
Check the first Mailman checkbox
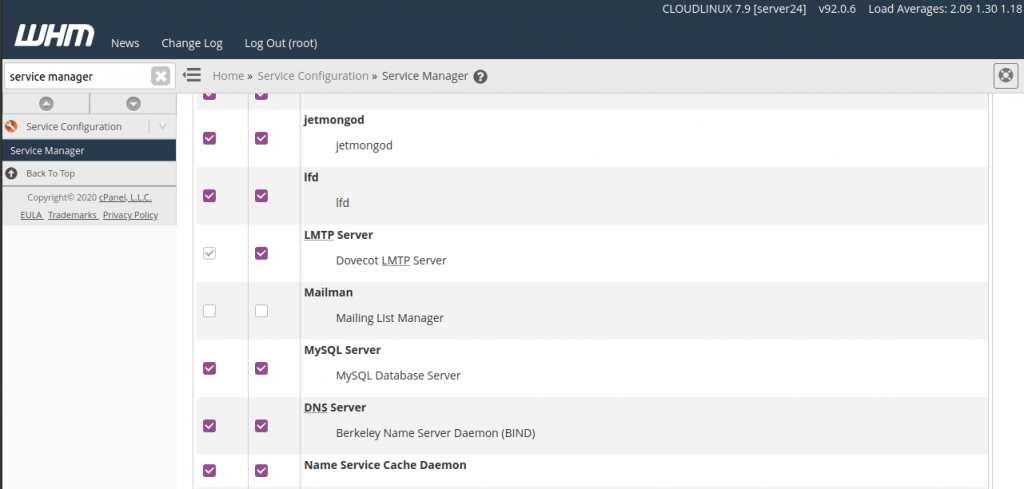point(209,311)
